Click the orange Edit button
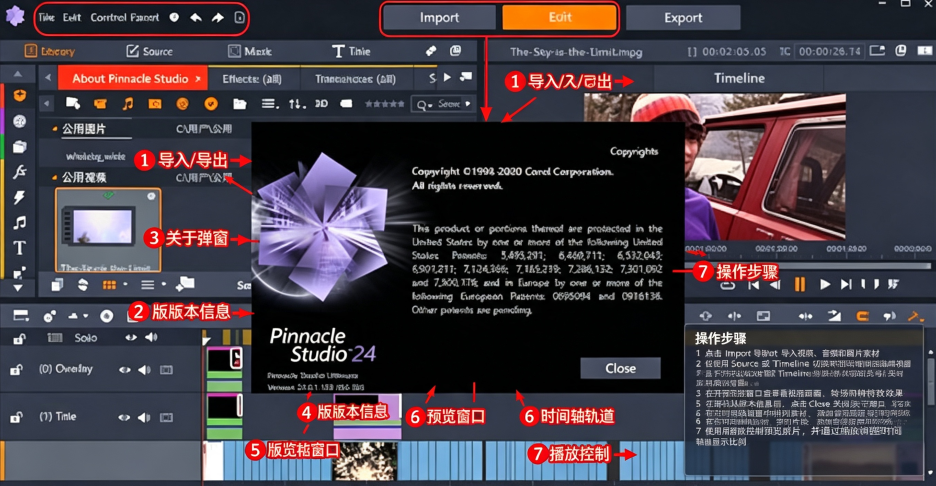Screen dimensions: 936x486 click(x=559, y=17)
